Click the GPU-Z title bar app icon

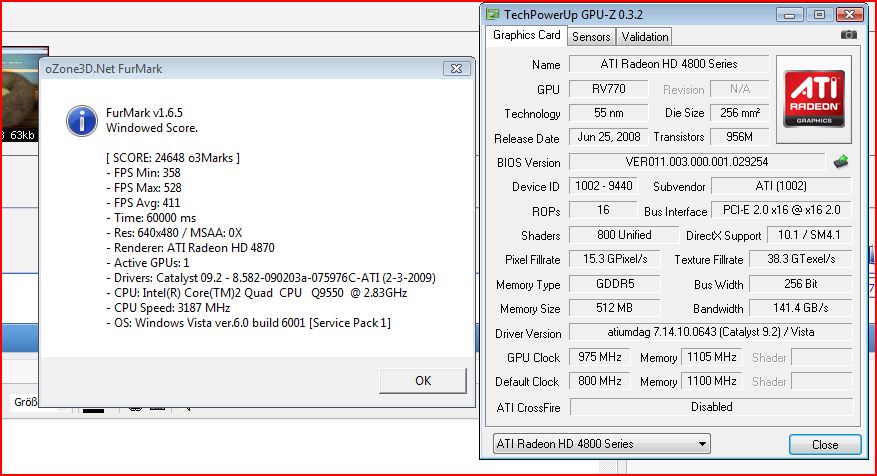(x=492, y=14)
